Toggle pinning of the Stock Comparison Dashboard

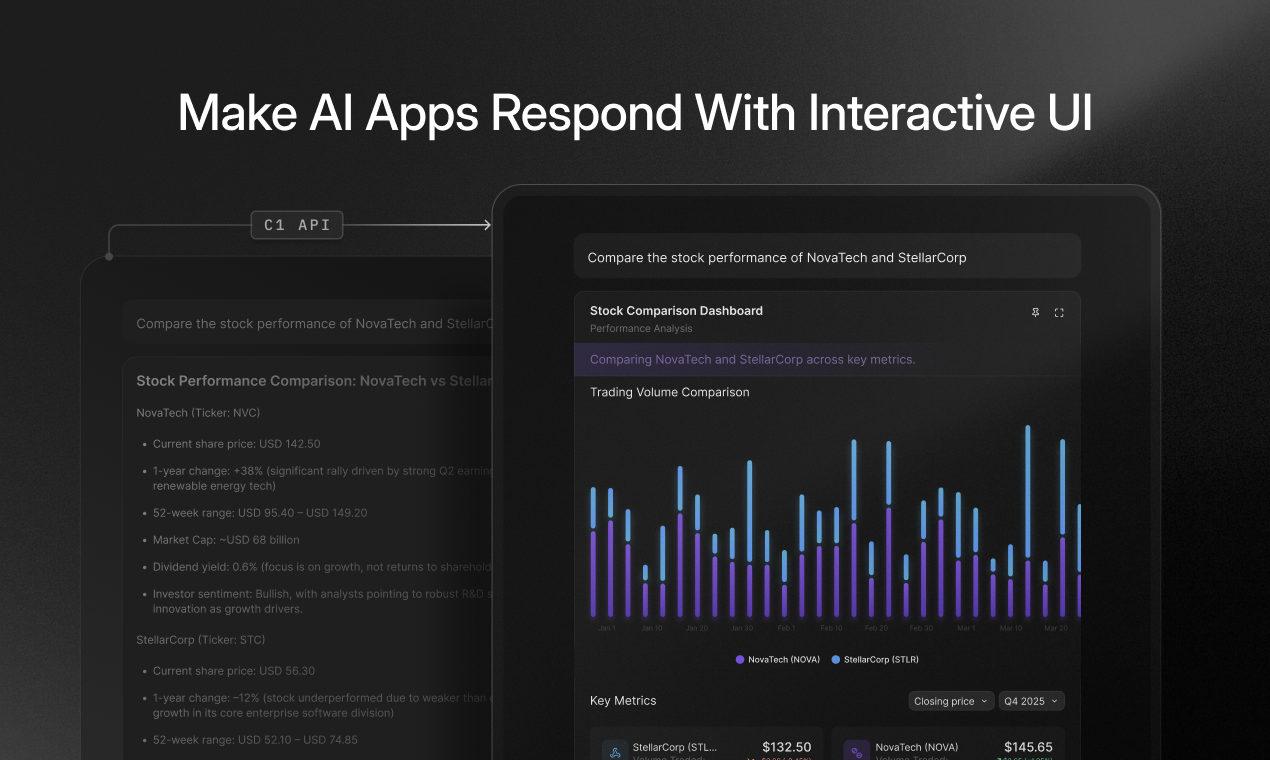coord(1036,313)
